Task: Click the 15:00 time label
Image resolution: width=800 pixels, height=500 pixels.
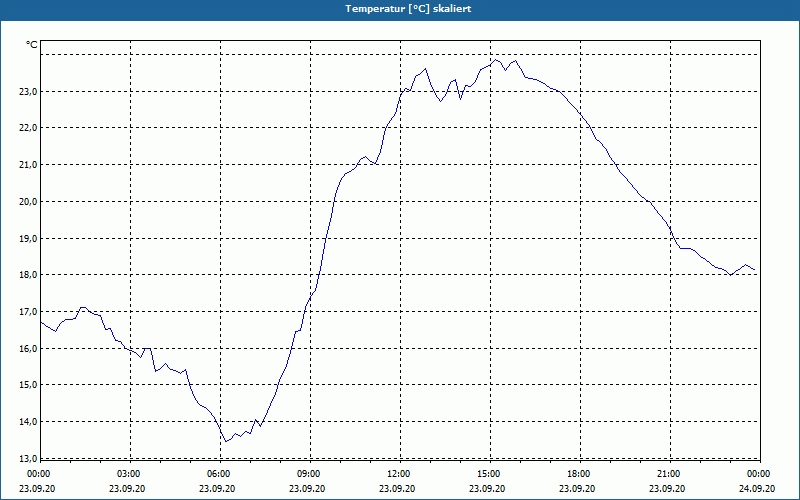Action: click(488, 474)
